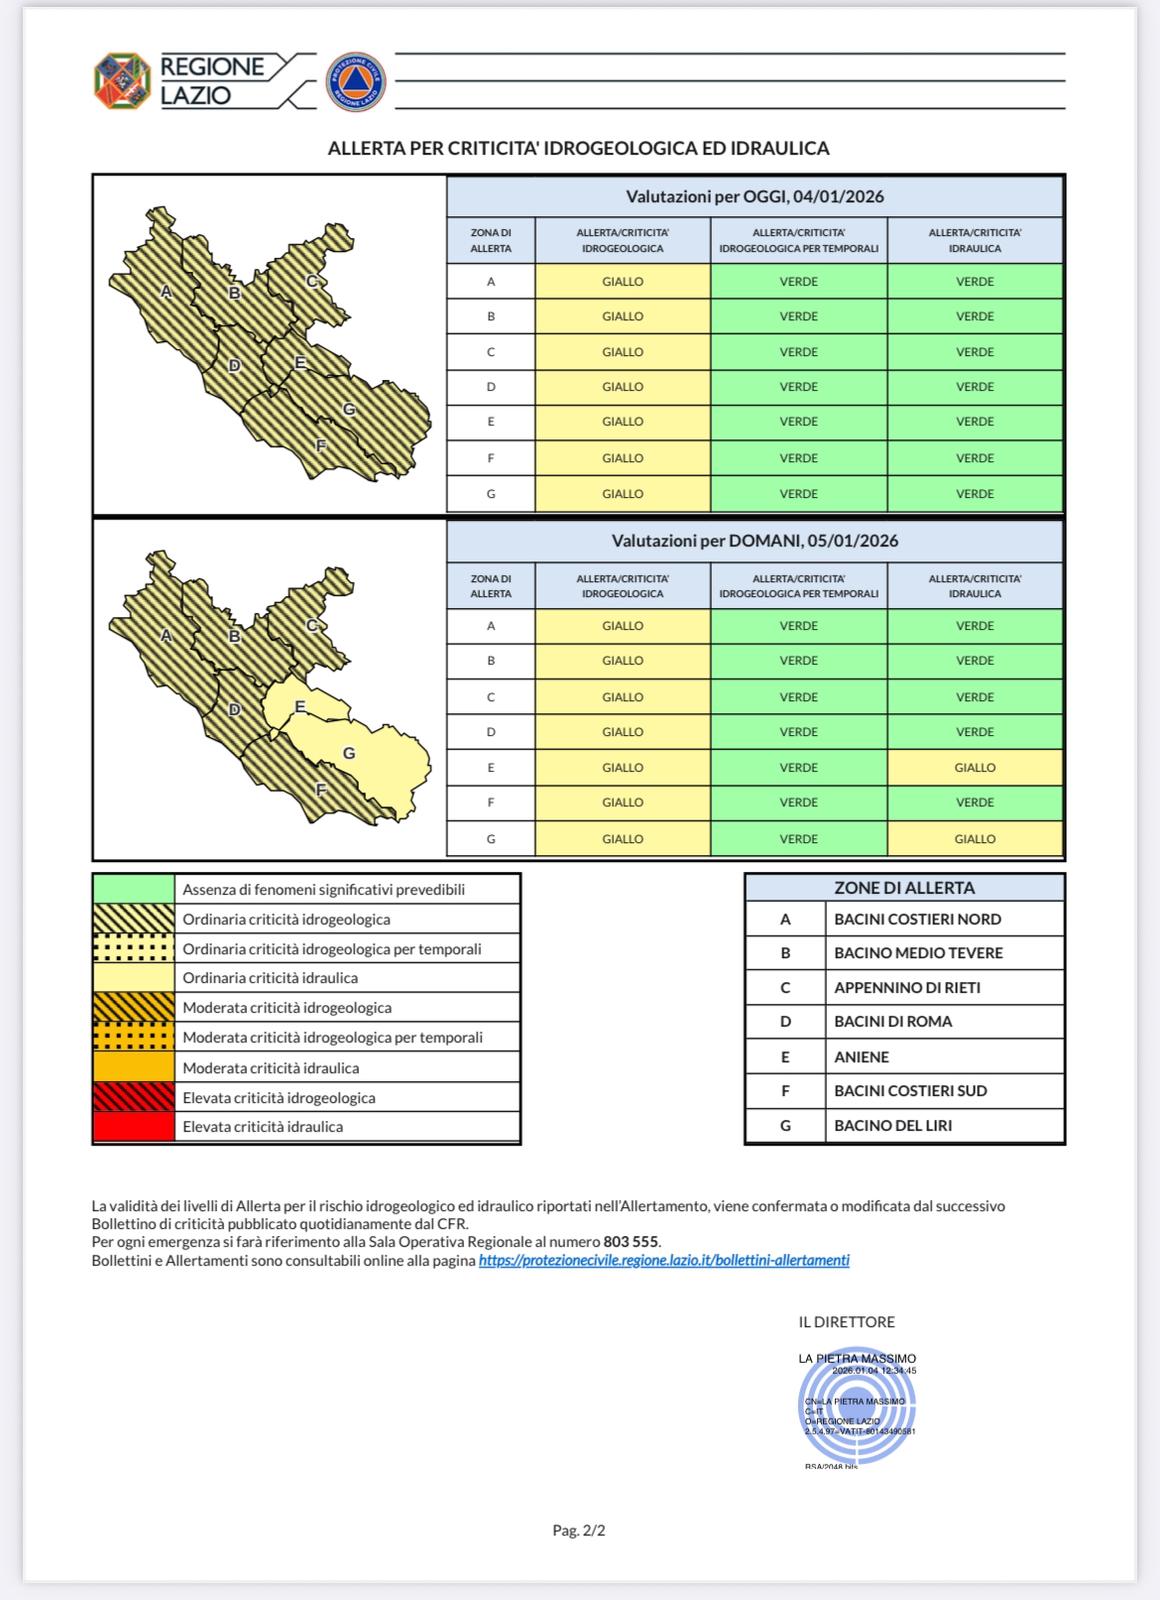Click 'BACINI COSTIERI NORD' in zone table
The width and height of the screenshot is (1160, 1600).
pos(917,919)
